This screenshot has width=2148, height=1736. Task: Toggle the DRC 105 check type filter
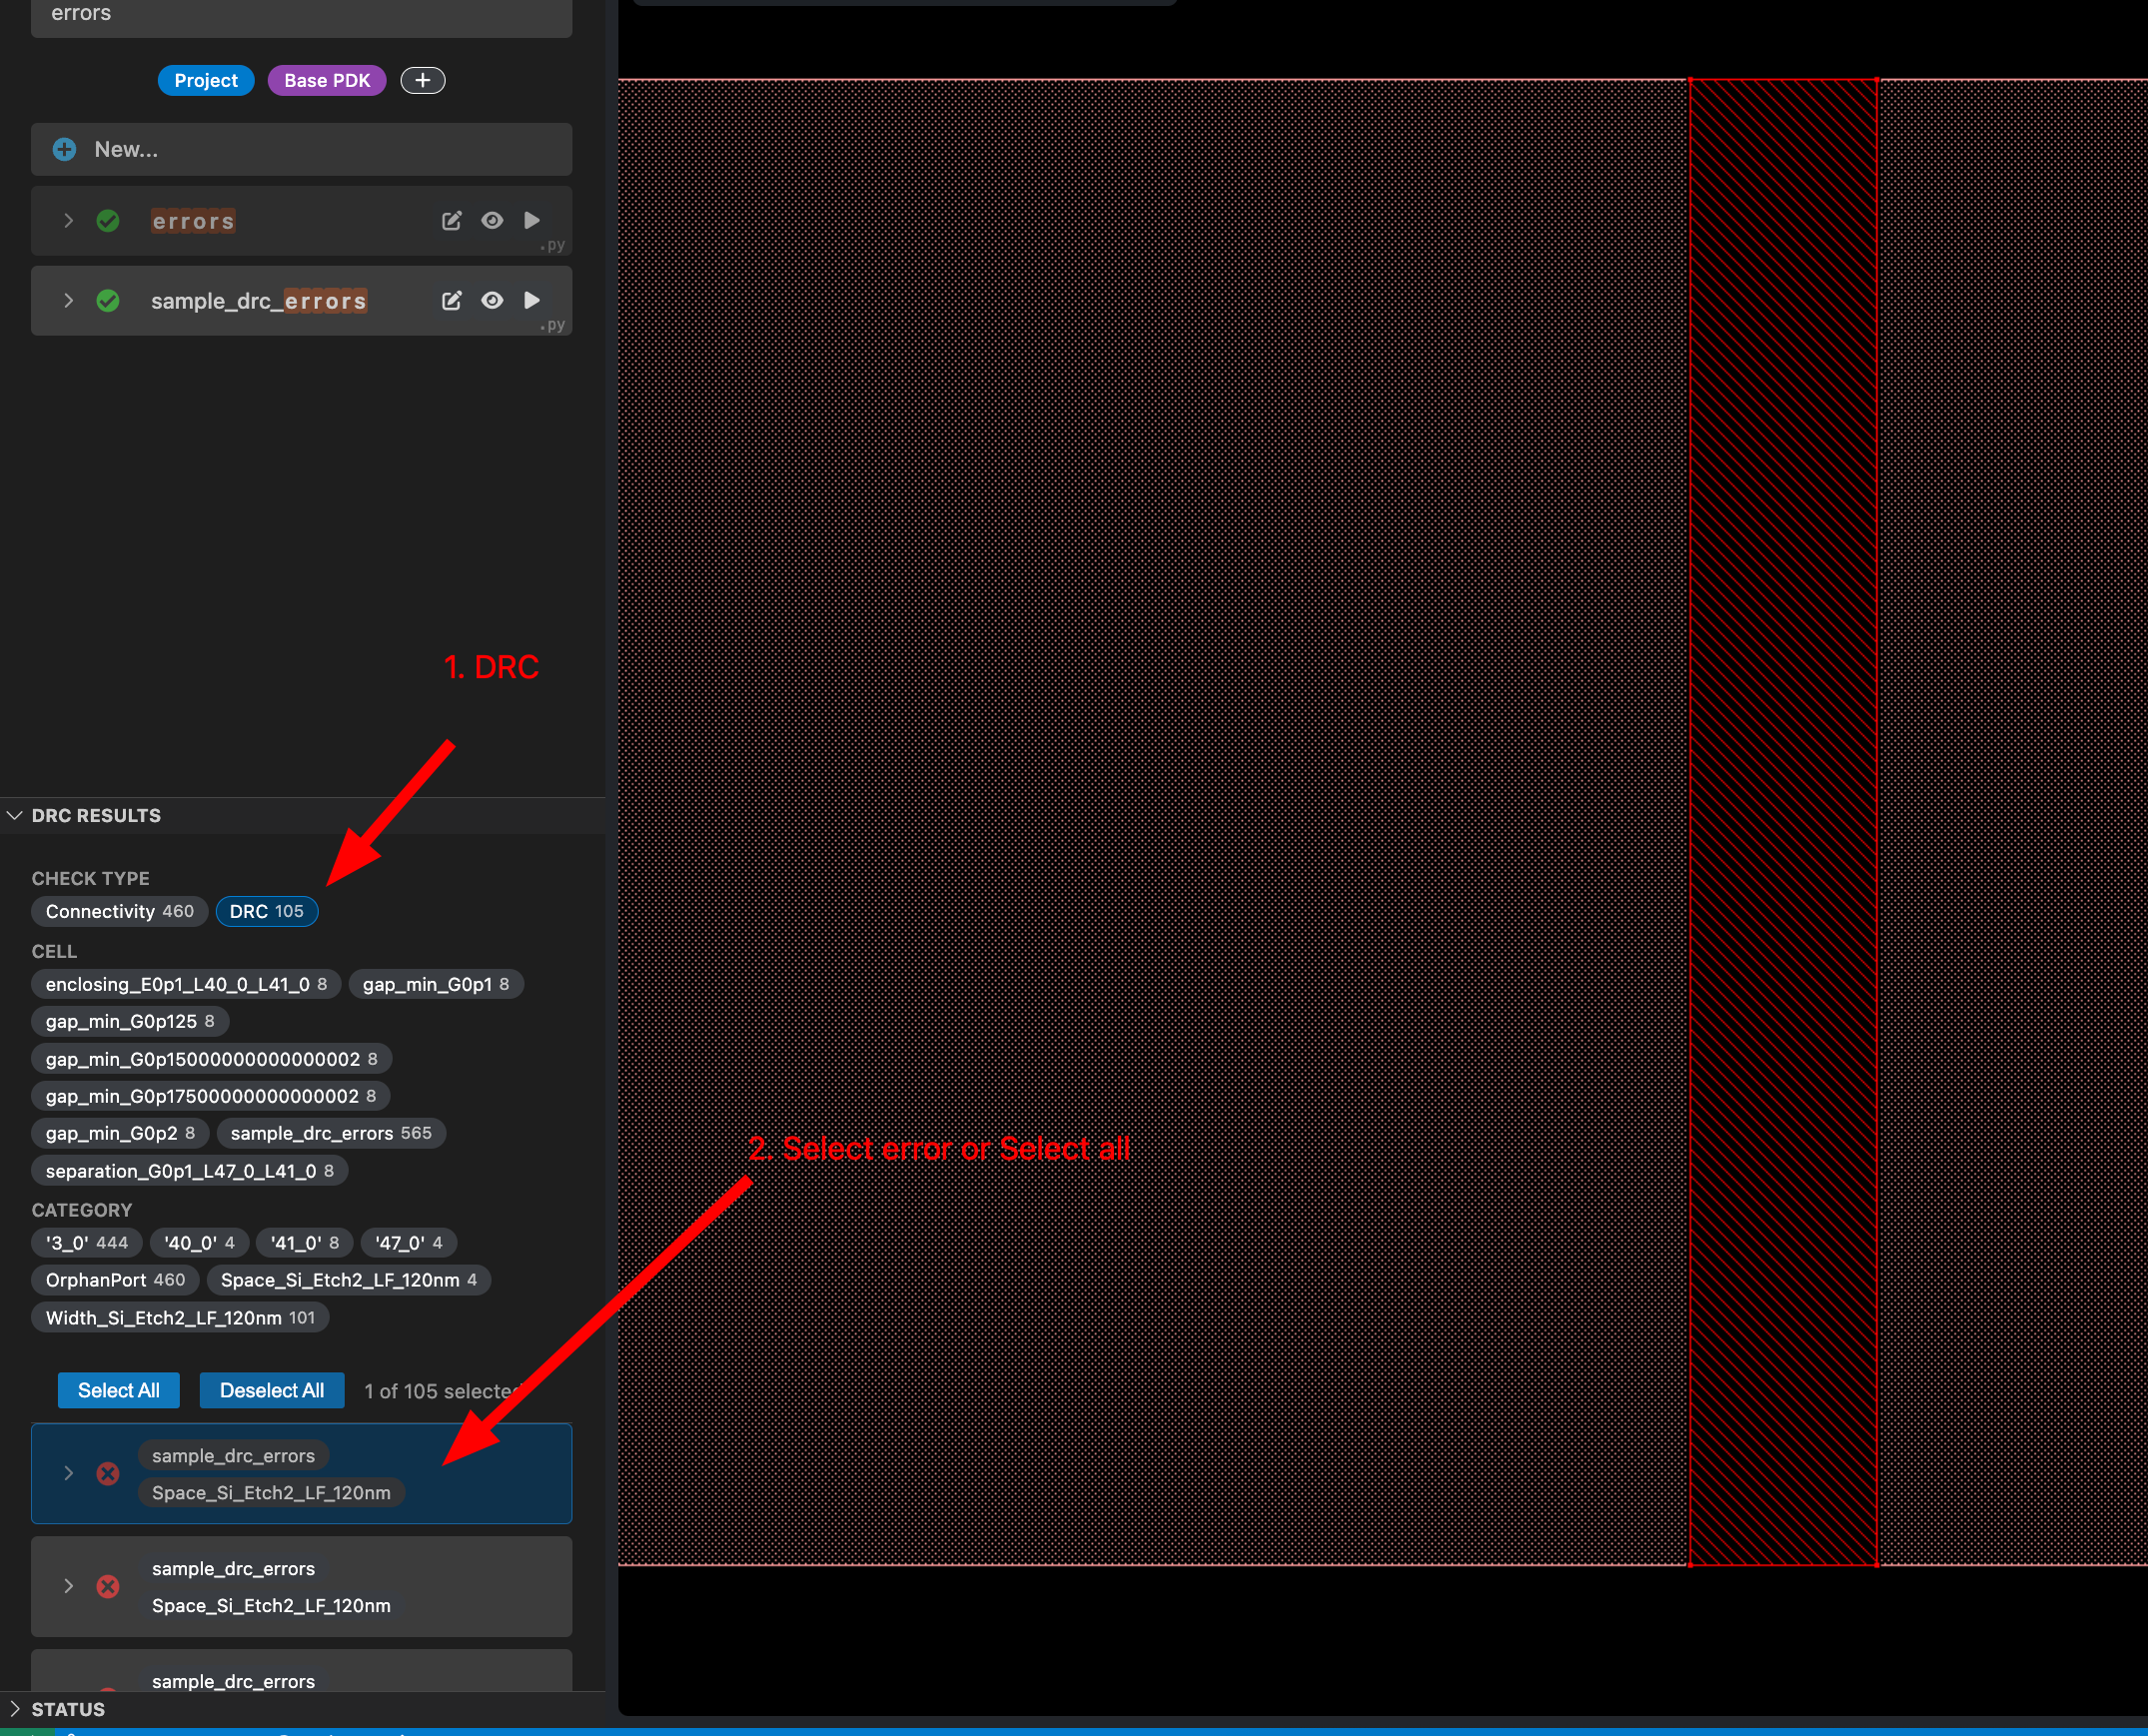point(266,911)
